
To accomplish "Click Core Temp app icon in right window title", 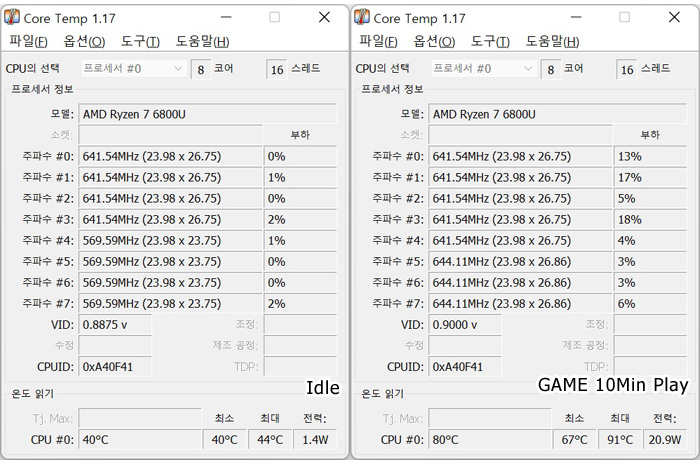I will pos(362,17).
